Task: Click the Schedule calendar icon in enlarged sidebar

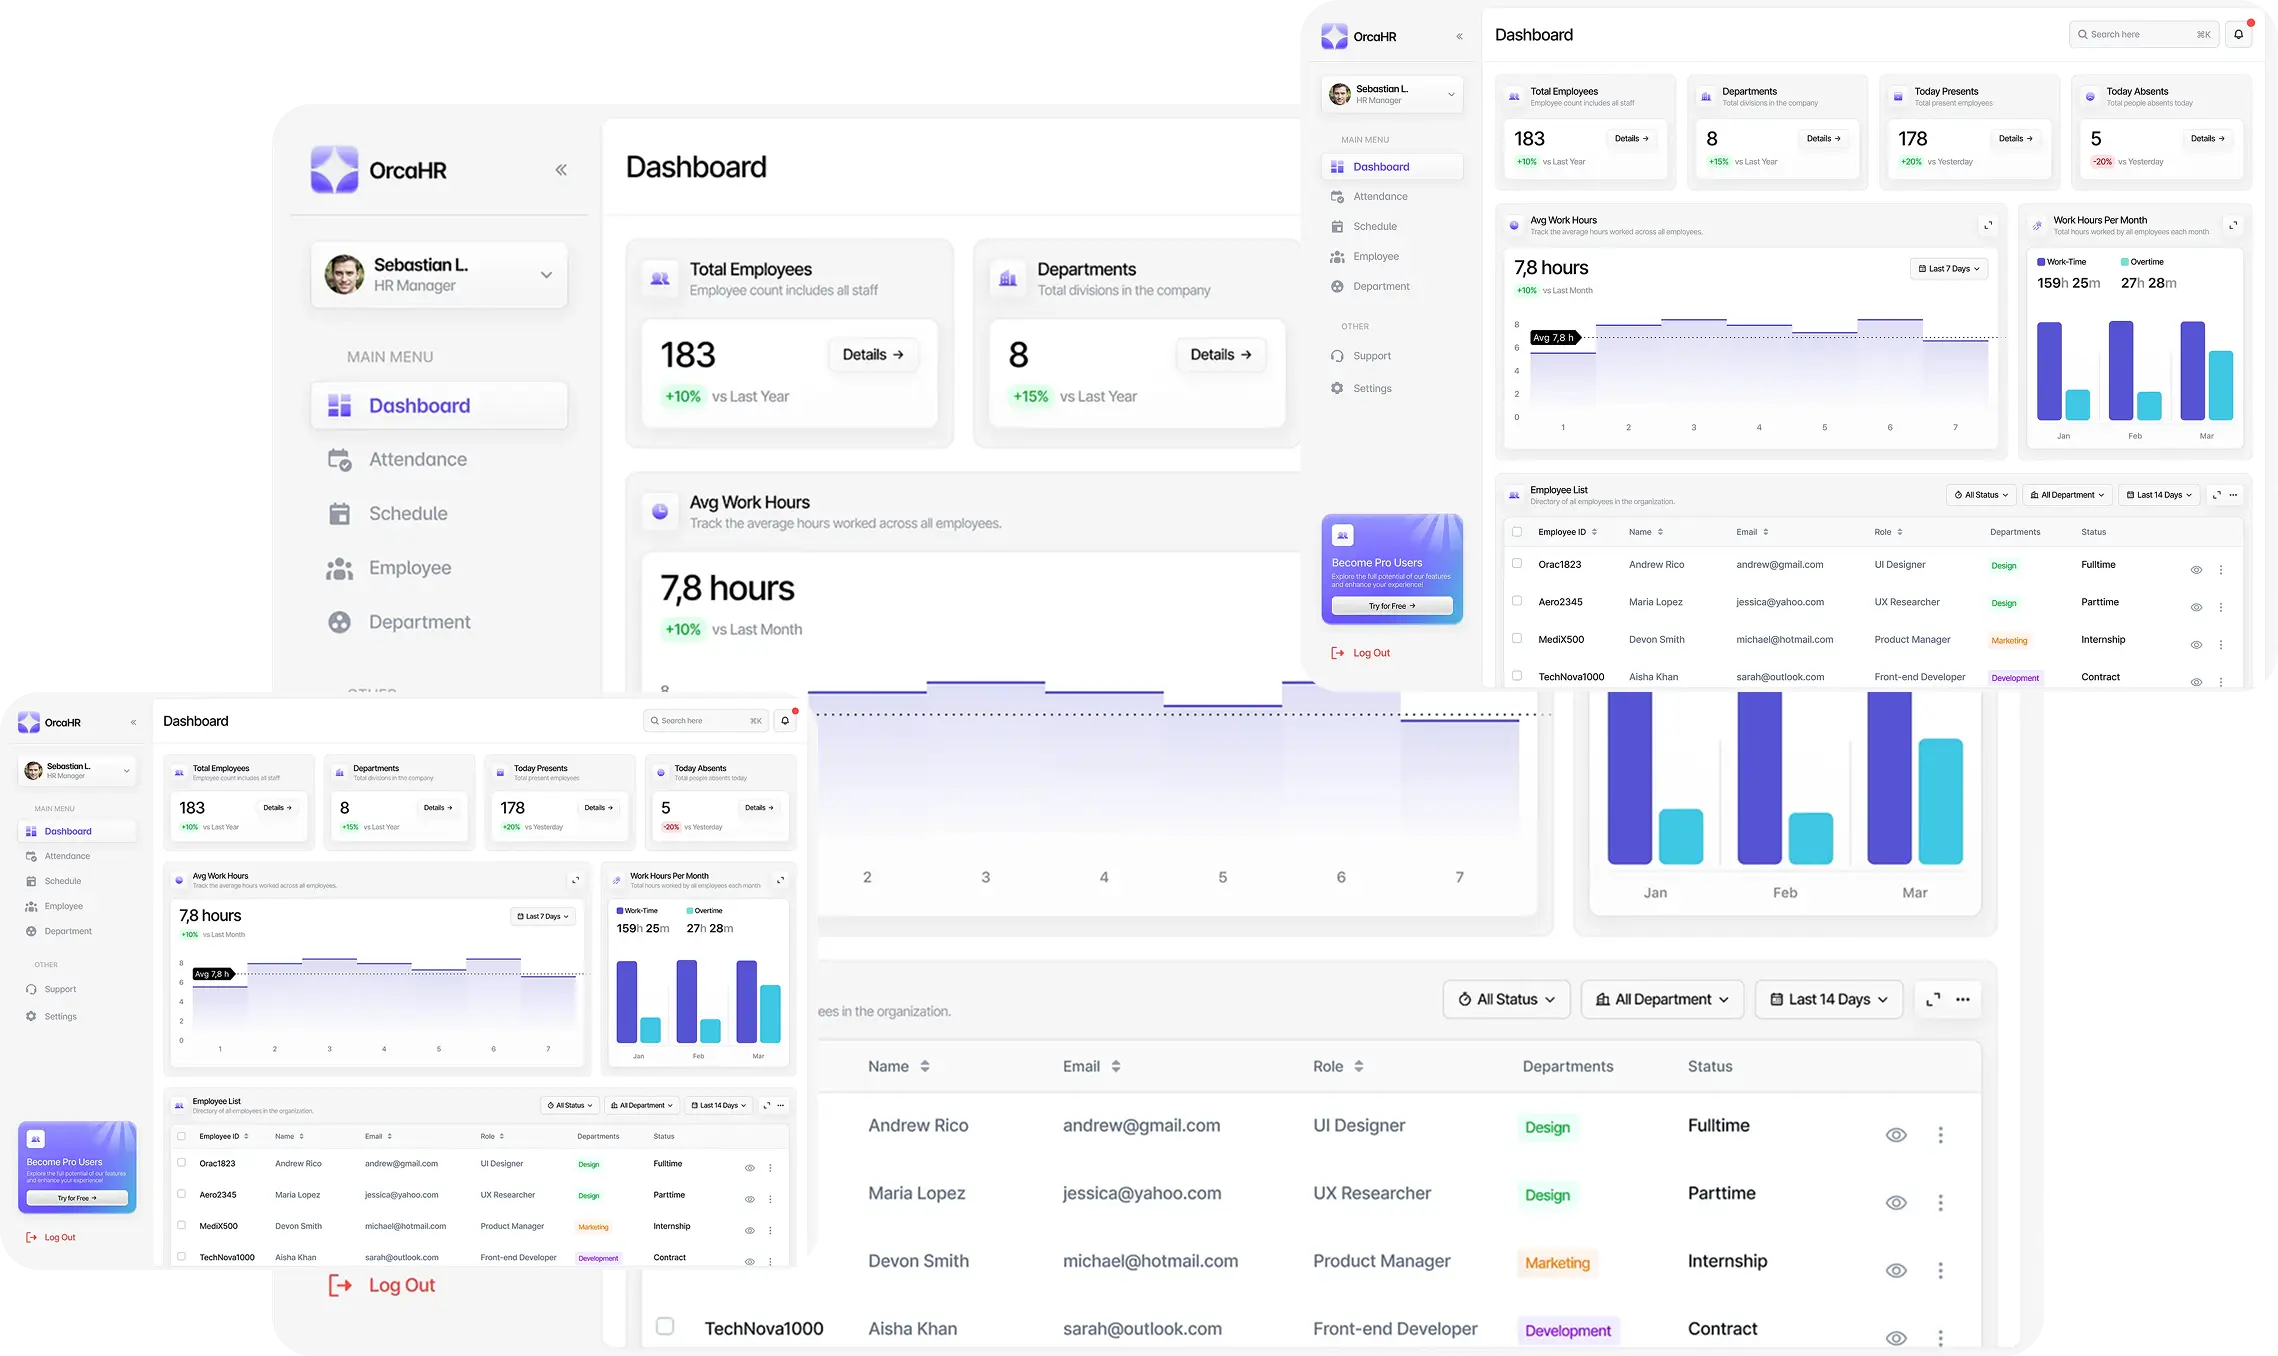Action: click(x=340, y=514)
